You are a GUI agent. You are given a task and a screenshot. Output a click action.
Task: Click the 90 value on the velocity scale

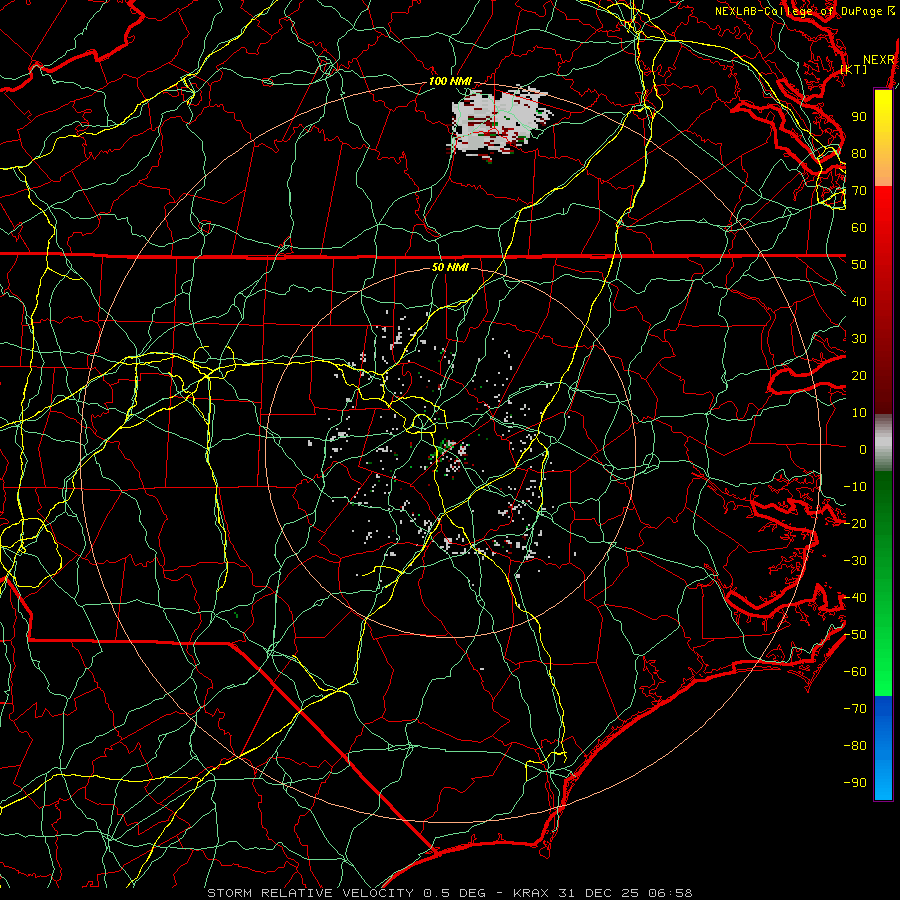859,117
